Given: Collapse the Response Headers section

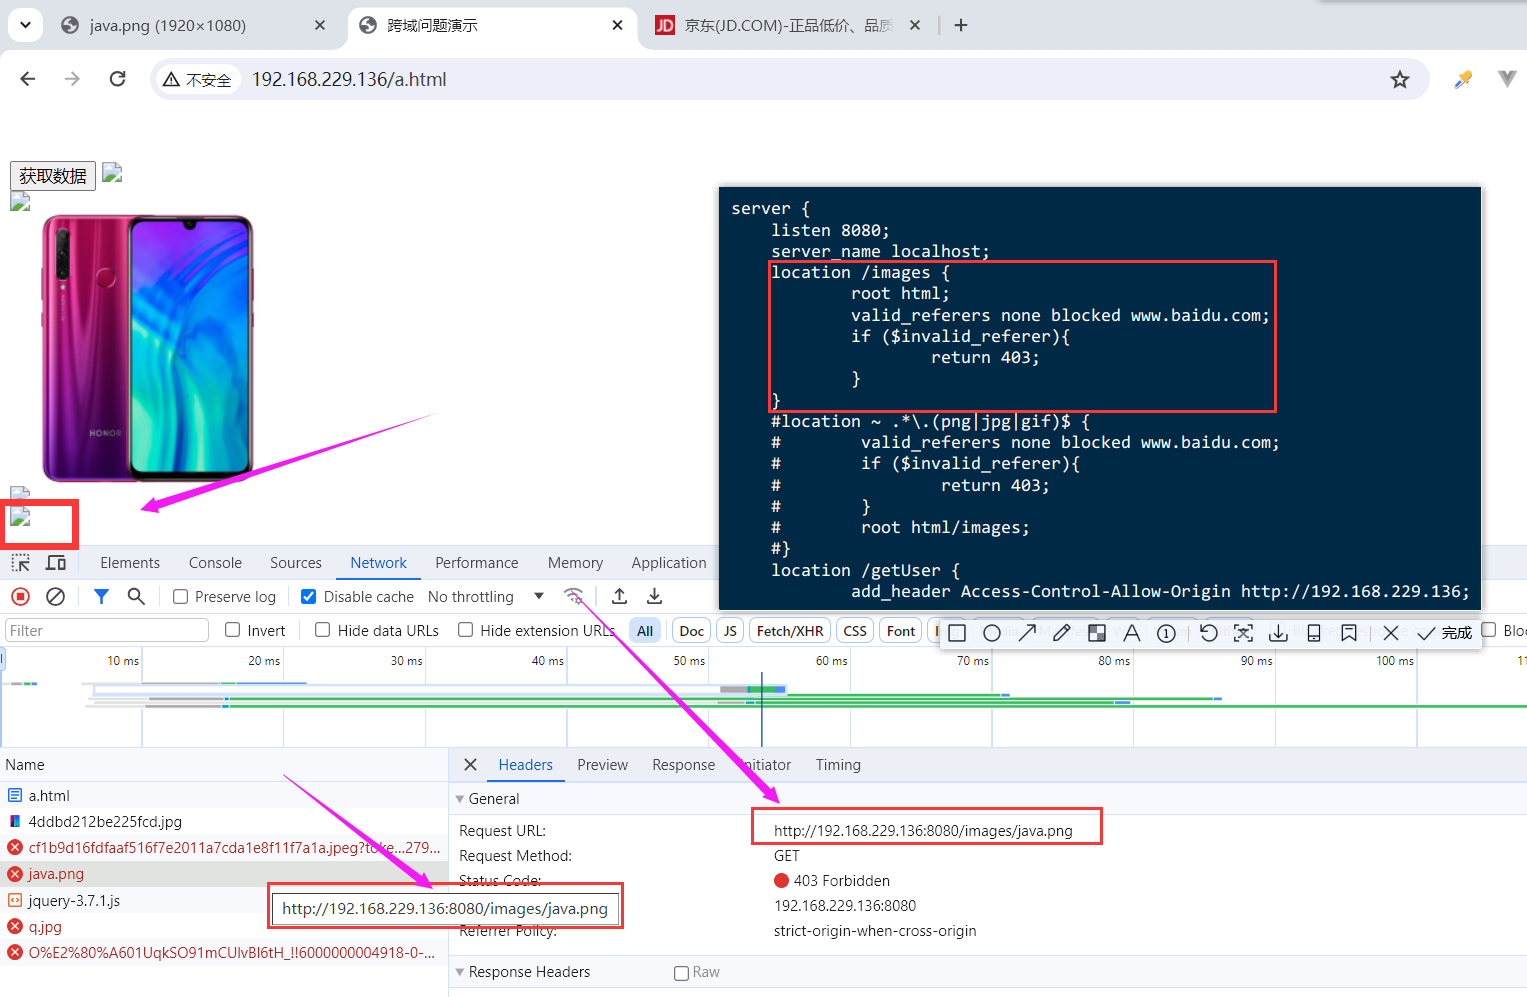Looking at the screenshot, I should point(460,972).
